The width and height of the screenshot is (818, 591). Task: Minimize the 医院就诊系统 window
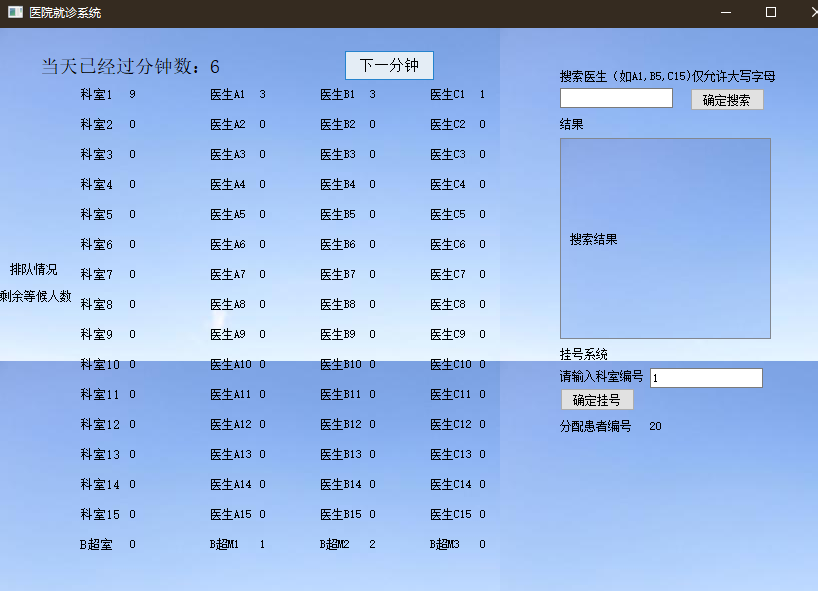tap(726, 13)
